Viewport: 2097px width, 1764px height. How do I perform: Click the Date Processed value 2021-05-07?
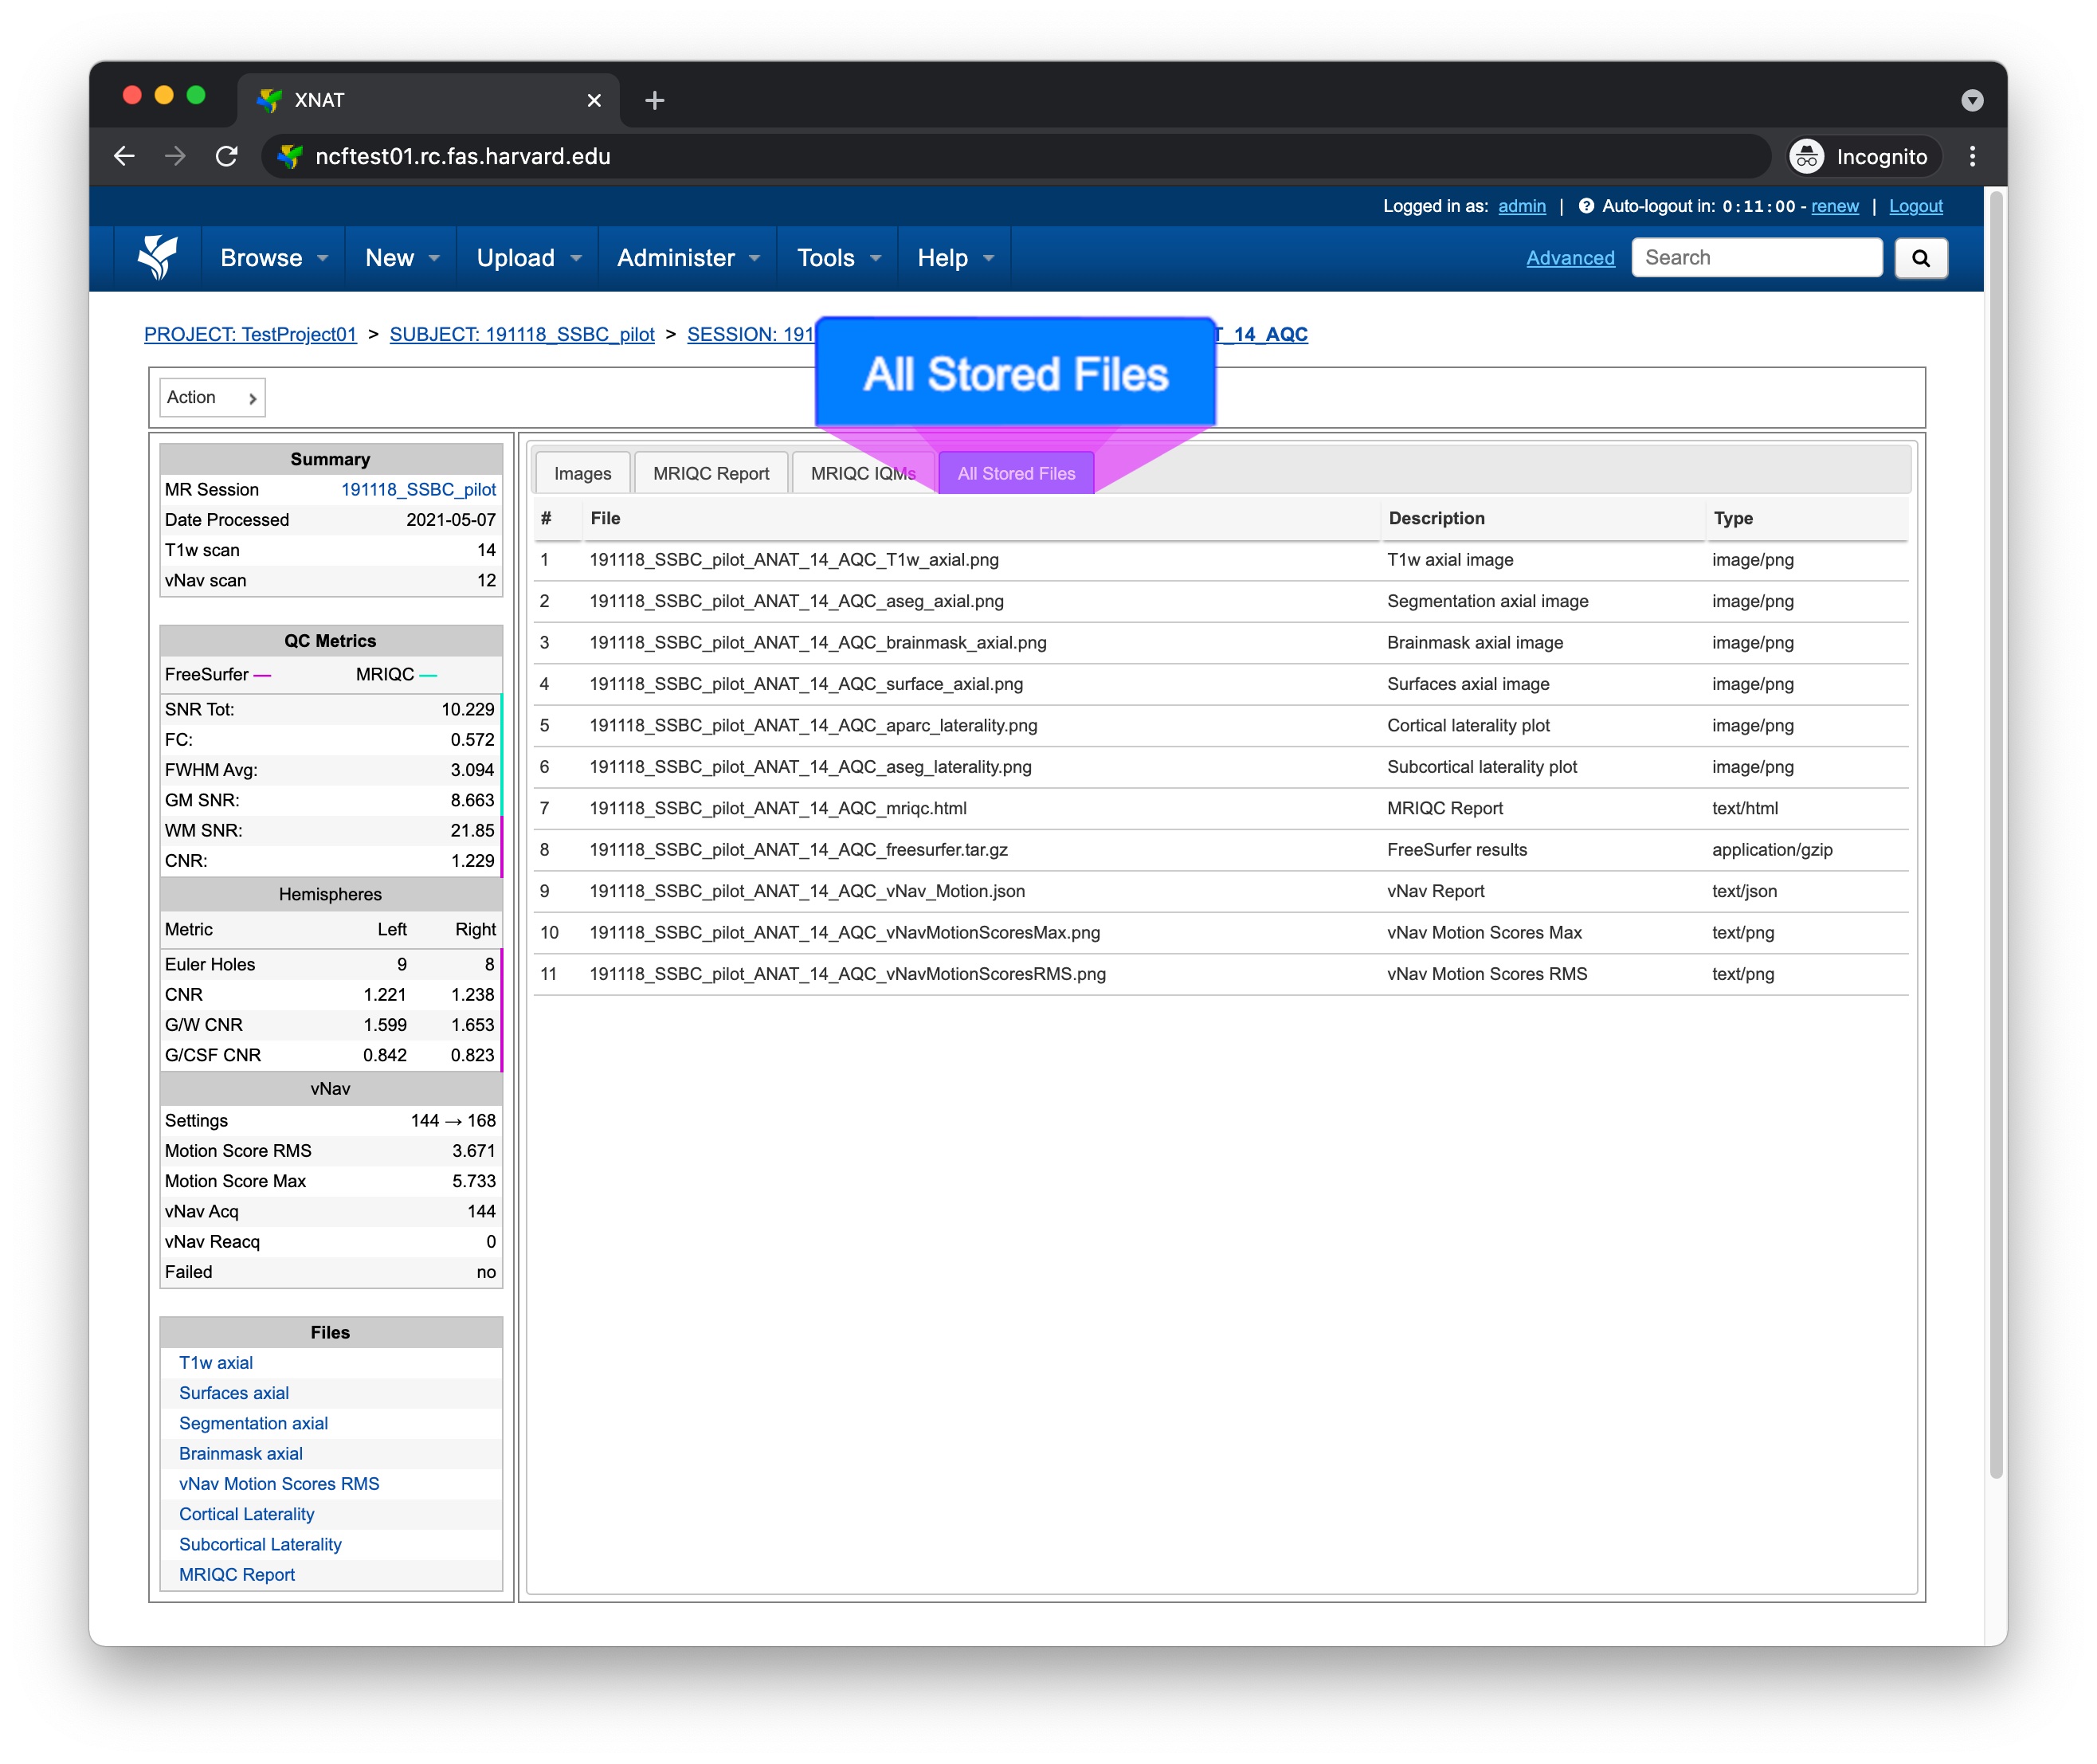(x=450, y=520)
